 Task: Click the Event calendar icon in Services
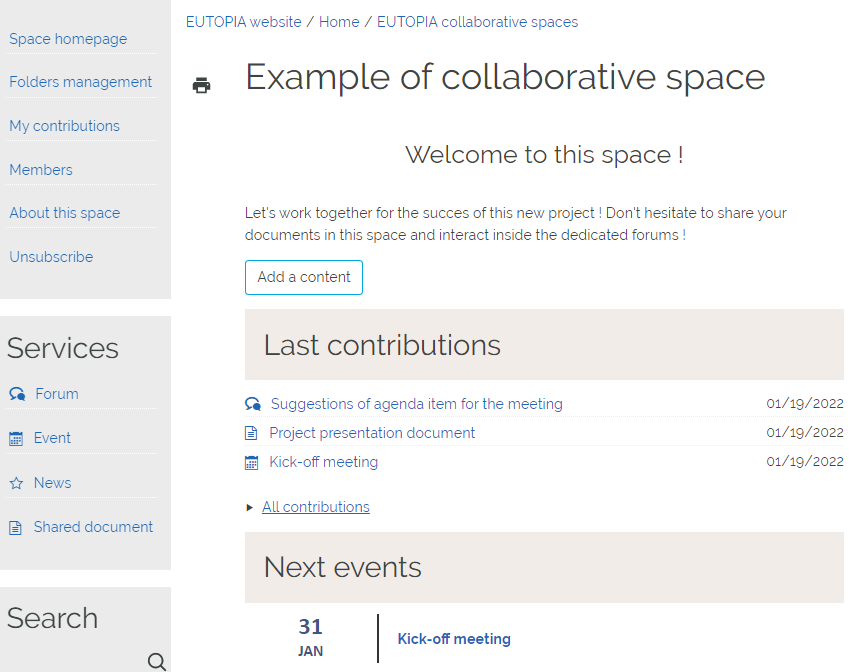pos(16,438)
